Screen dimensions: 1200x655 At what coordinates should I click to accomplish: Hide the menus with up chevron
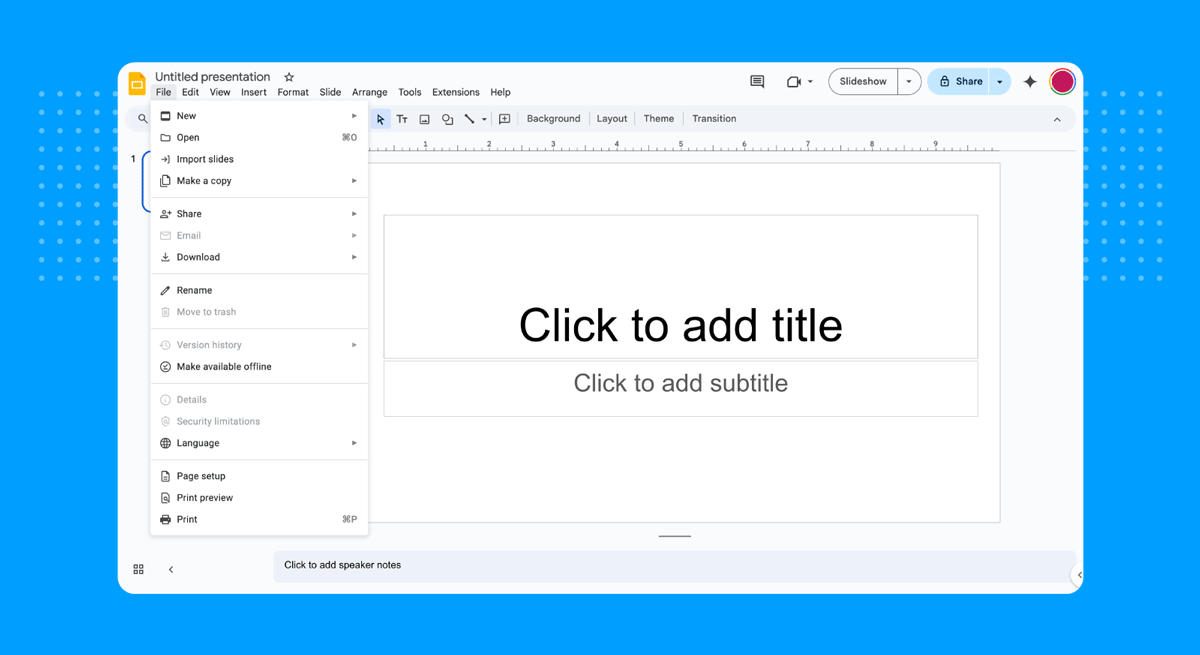click(1057, 119)
